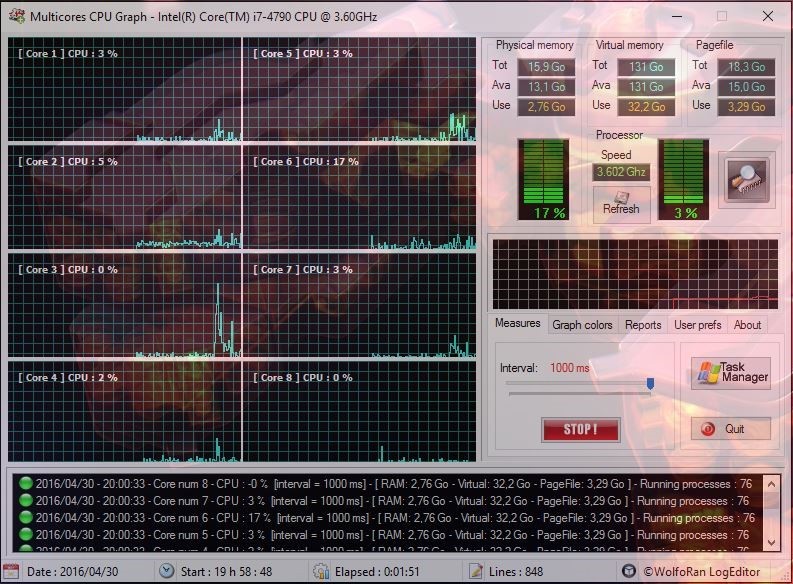The image size is (793, 584).
Task: Click the Refresh processor speed button
Action: point(621,203)
